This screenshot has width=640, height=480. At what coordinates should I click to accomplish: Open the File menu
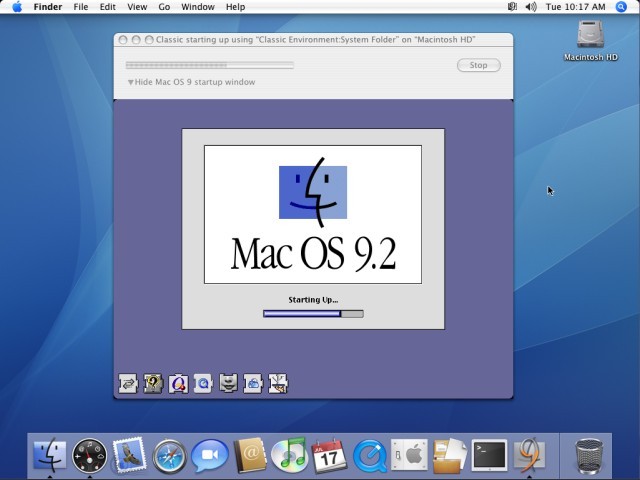coord(81,7)
